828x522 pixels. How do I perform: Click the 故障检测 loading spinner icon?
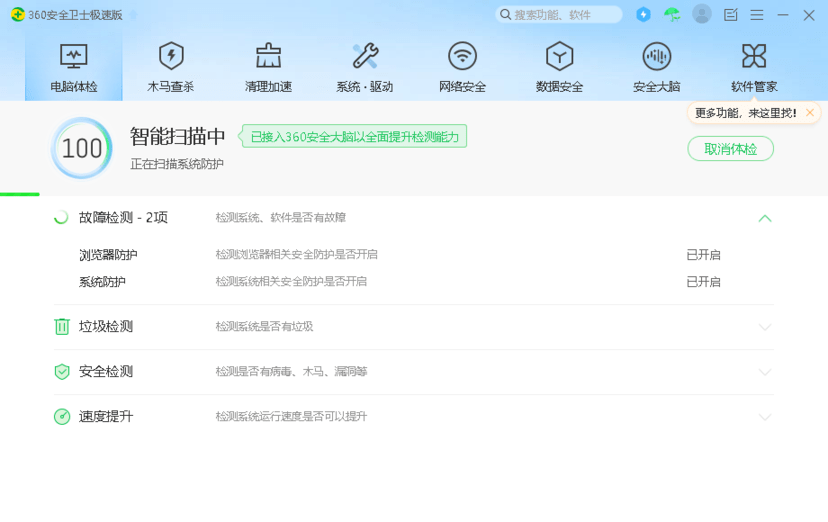point(61,217)
